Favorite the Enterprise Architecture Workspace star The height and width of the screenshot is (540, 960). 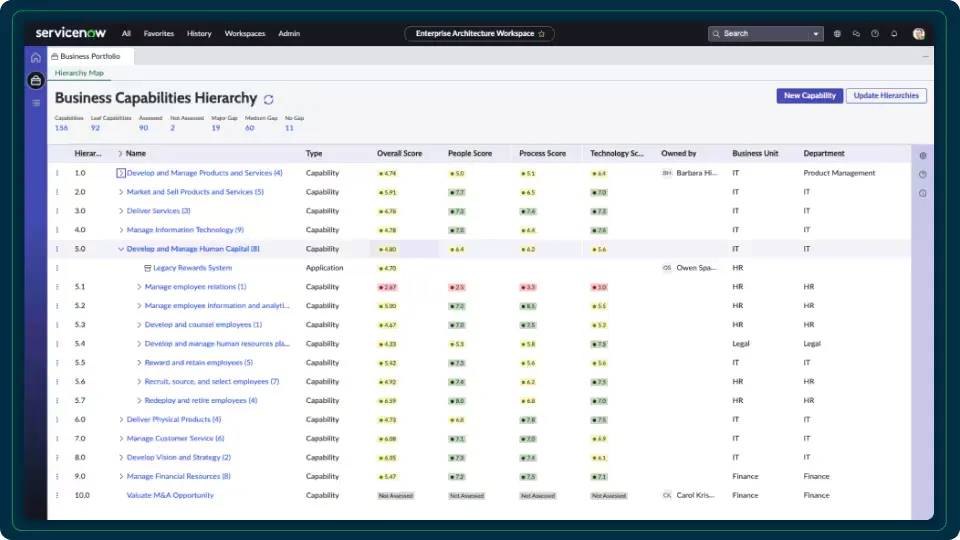(x=541, y=34)
